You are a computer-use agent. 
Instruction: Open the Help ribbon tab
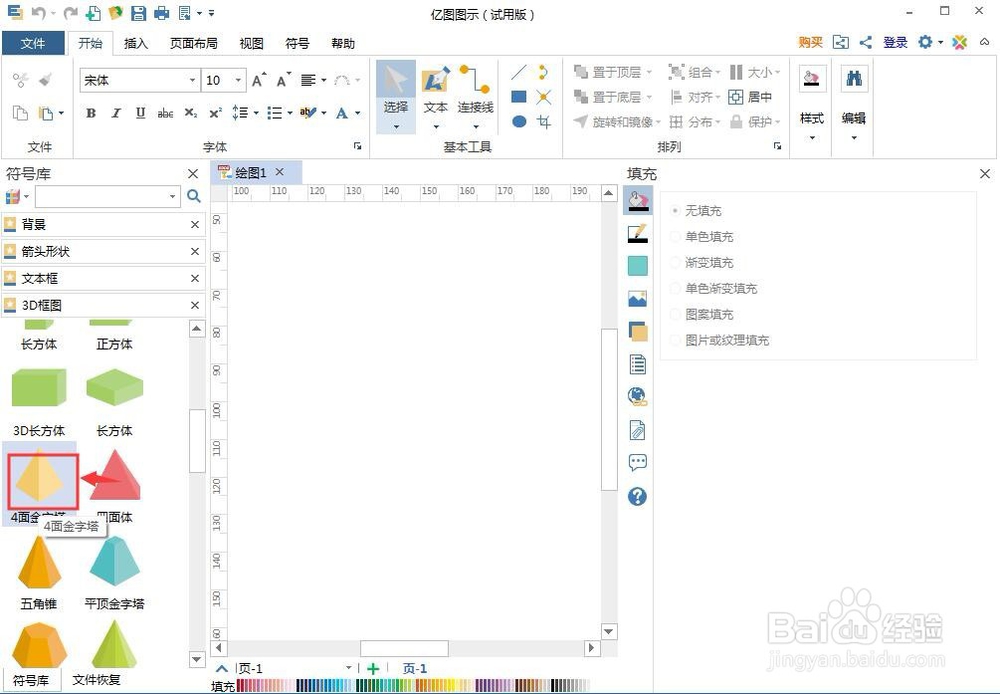pyautogui.click(x=343, y=43)
